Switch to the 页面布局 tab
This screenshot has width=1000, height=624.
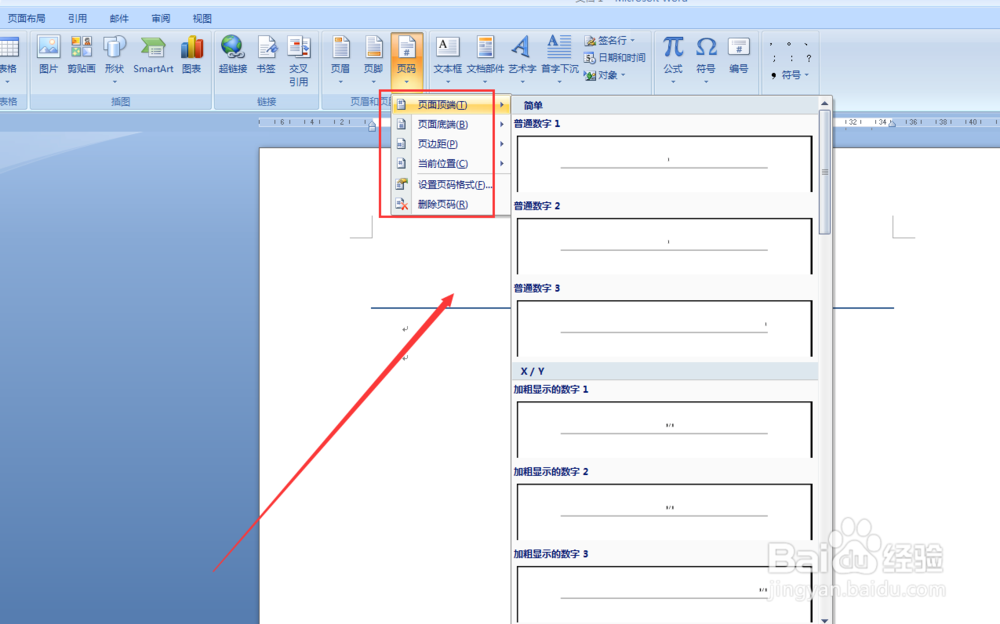pyautogui.click(x=26, y=19)
